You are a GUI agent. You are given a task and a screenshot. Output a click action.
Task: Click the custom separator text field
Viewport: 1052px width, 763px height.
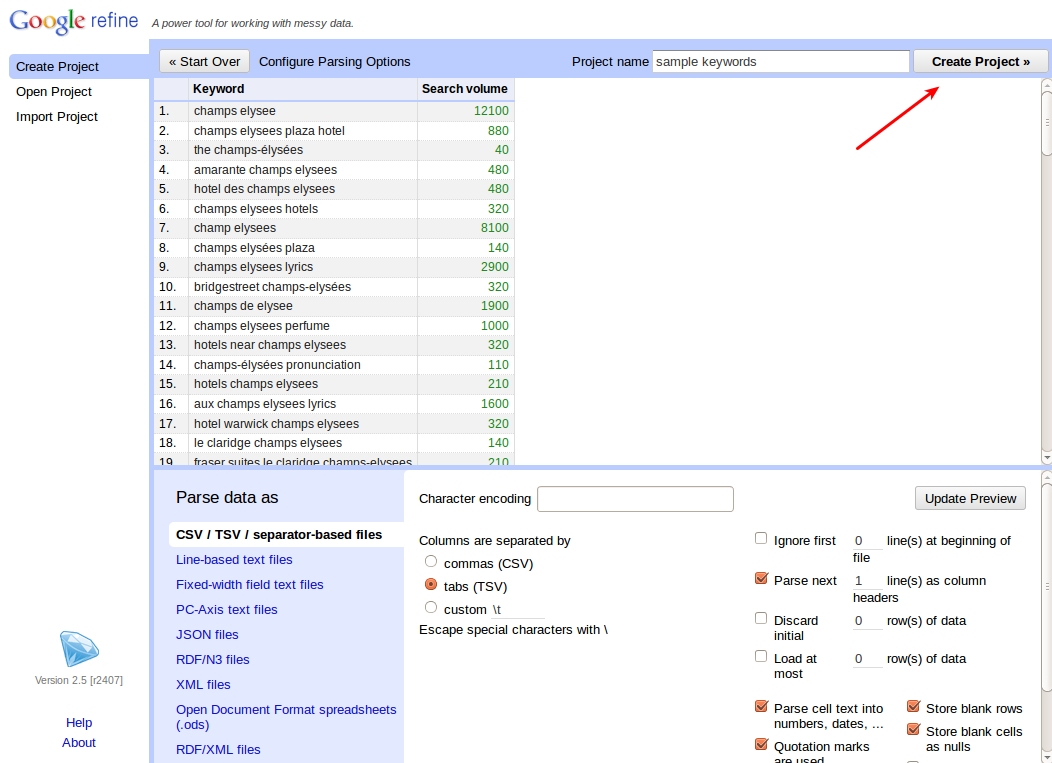517,609
